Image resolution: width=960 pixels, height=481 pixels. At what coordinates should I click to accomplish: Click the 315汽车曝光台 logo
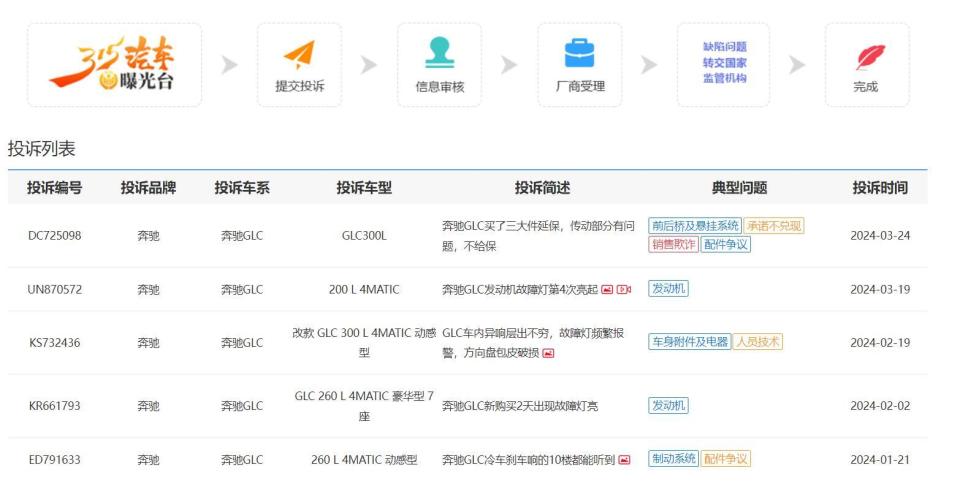point(114,64)
